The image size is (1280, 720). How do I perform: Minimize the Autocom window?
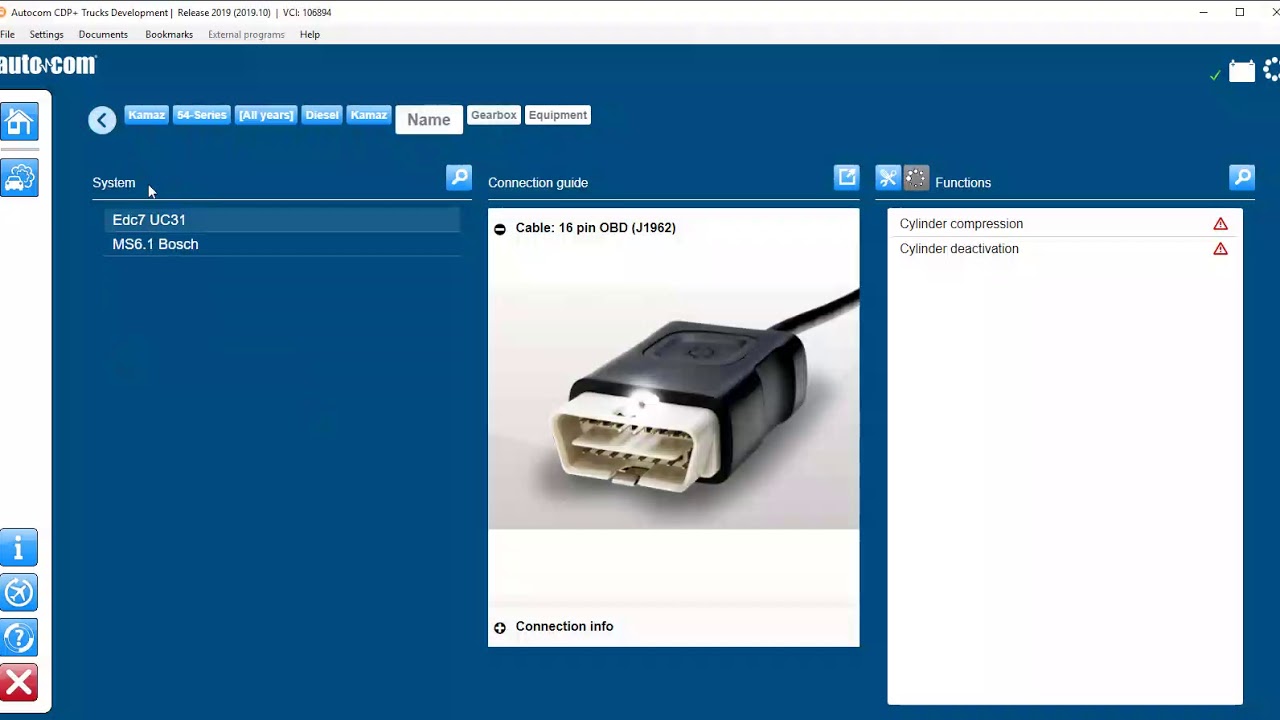coord(1203,12)
